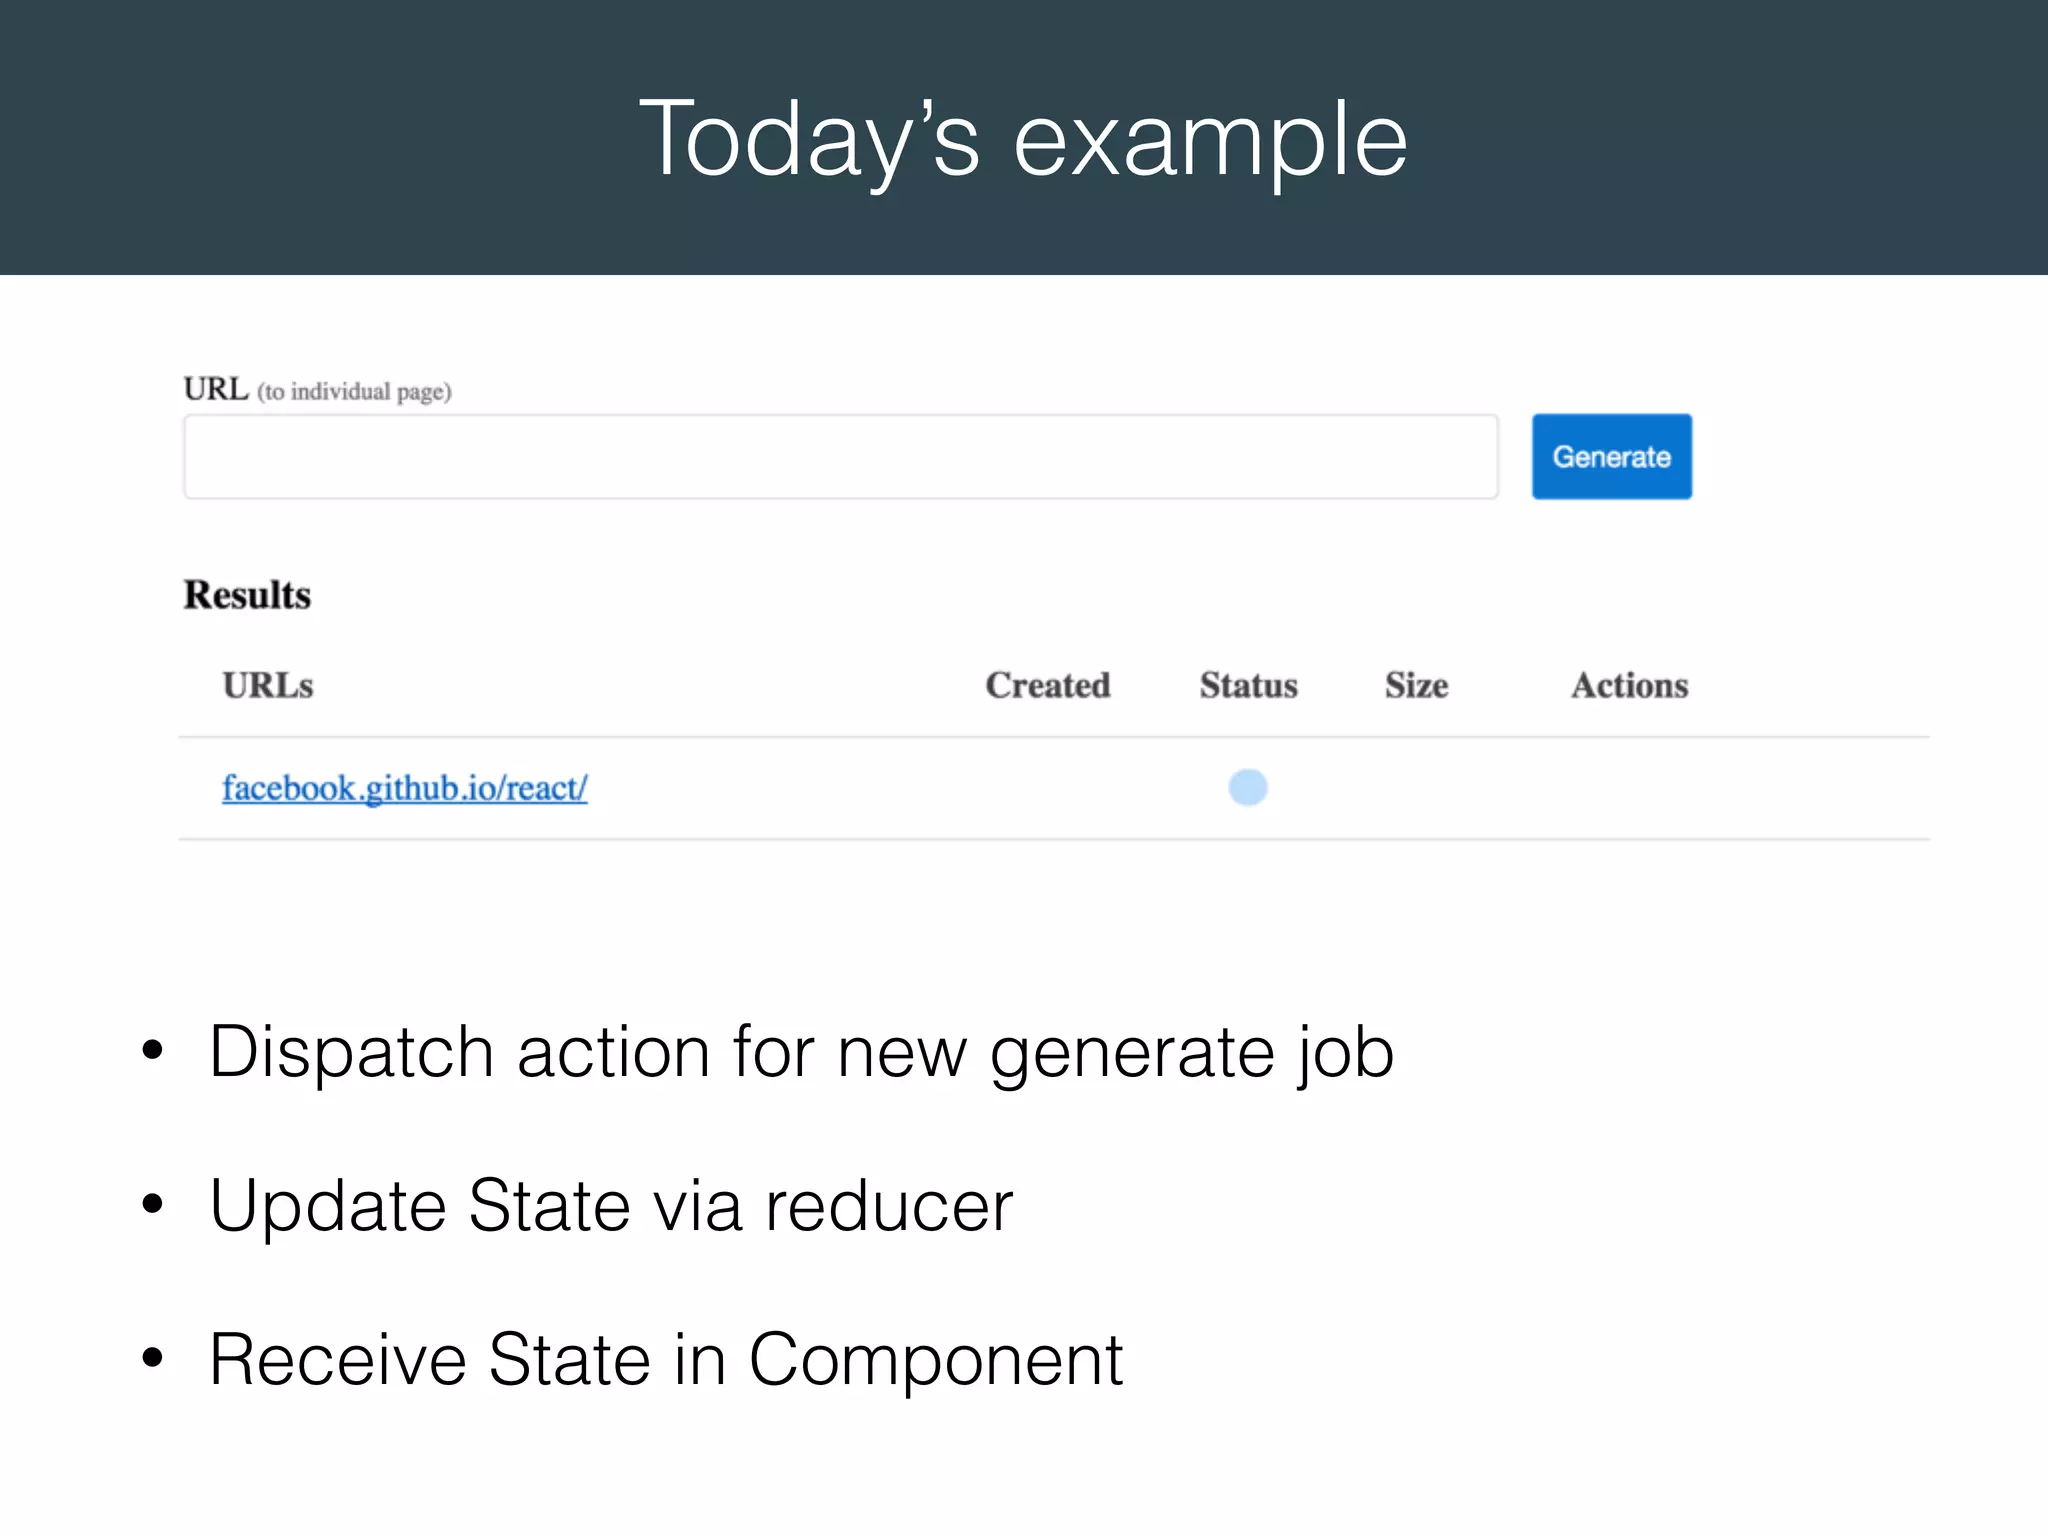Viewport: 2048px width, 1536px height.
Task: Click the URL field label
Action: click(x=215, y=389)
